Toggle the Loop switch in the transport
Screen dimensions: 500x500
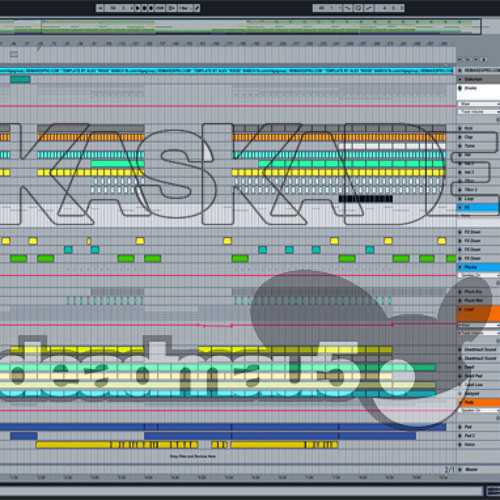pos(359,8)
